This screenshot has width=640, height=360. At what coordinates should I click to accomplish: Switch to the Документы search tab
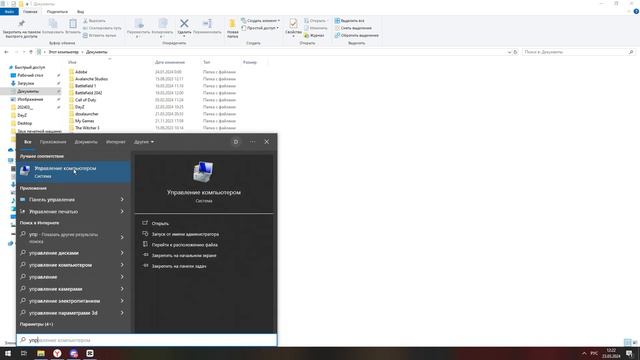(86, 142)
